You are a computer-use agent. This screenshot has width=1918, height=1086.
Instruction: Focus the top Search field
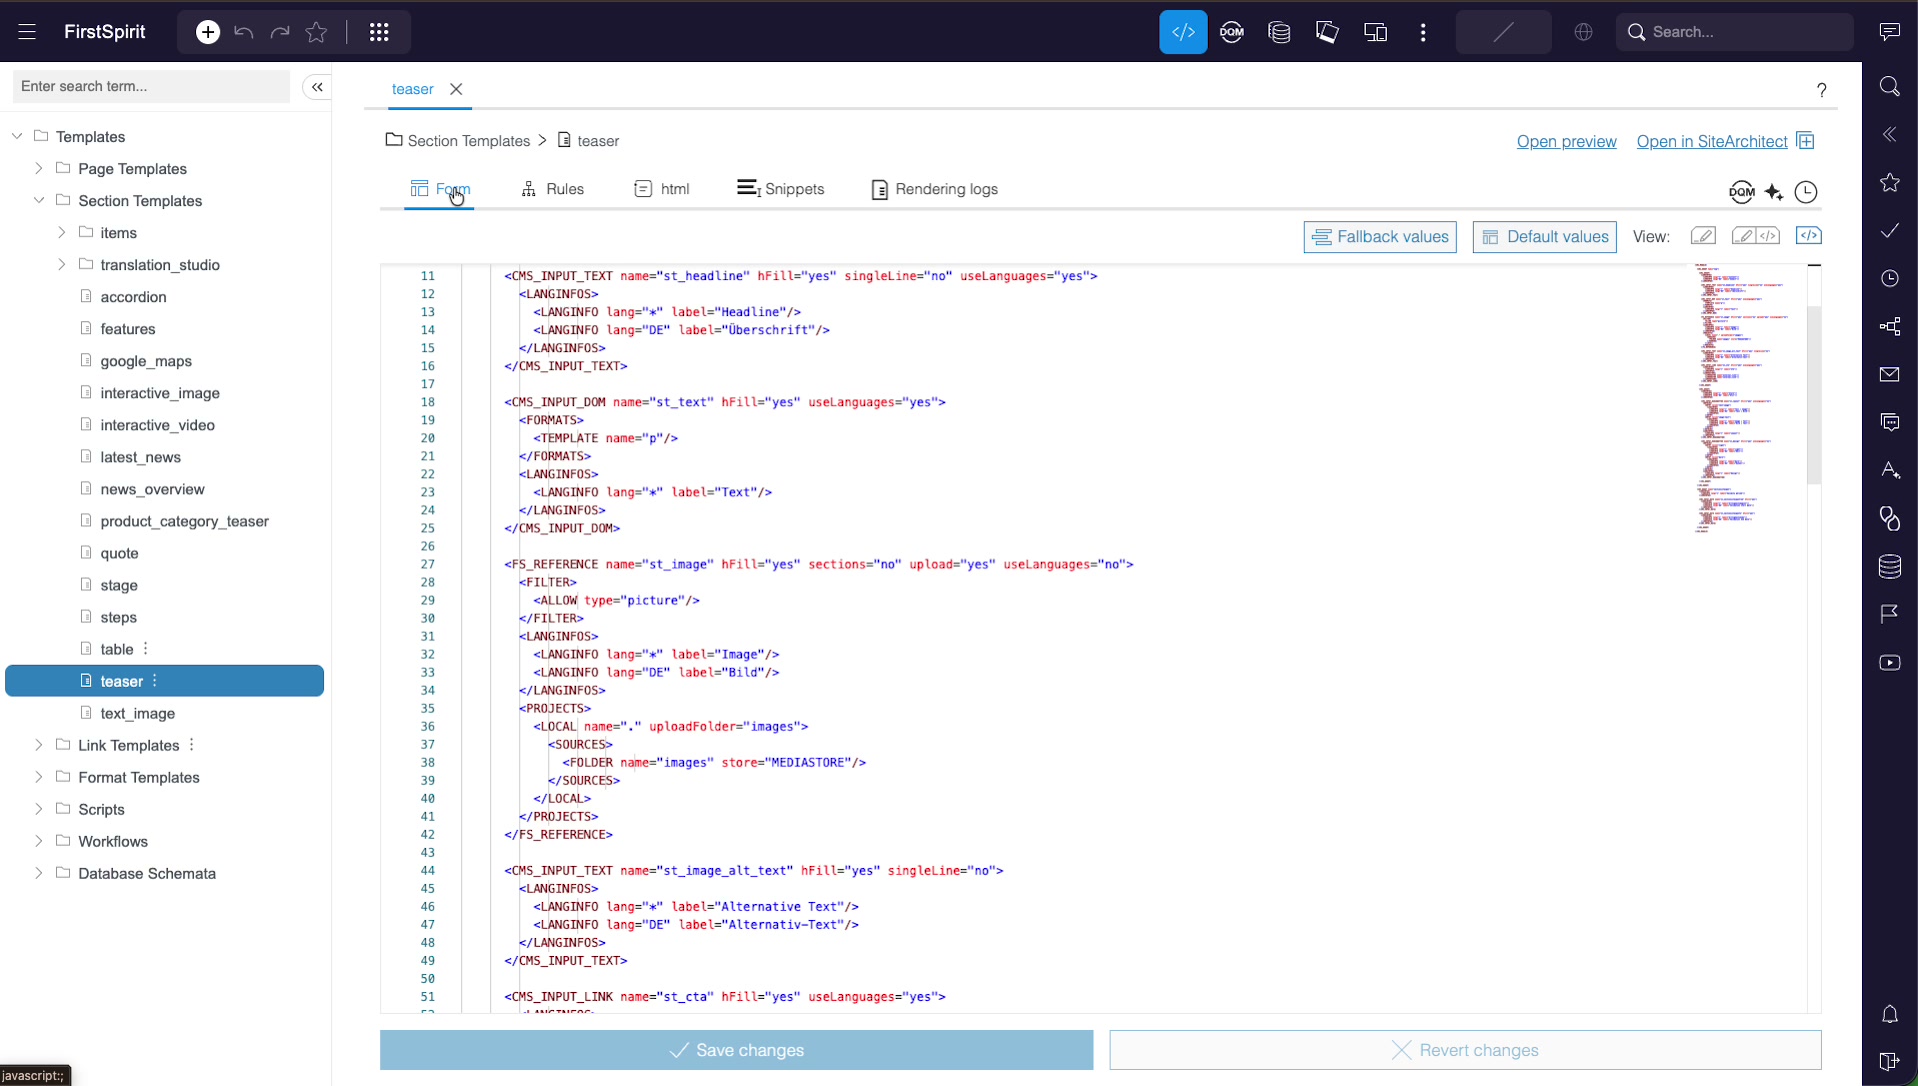pos(1734,32)
